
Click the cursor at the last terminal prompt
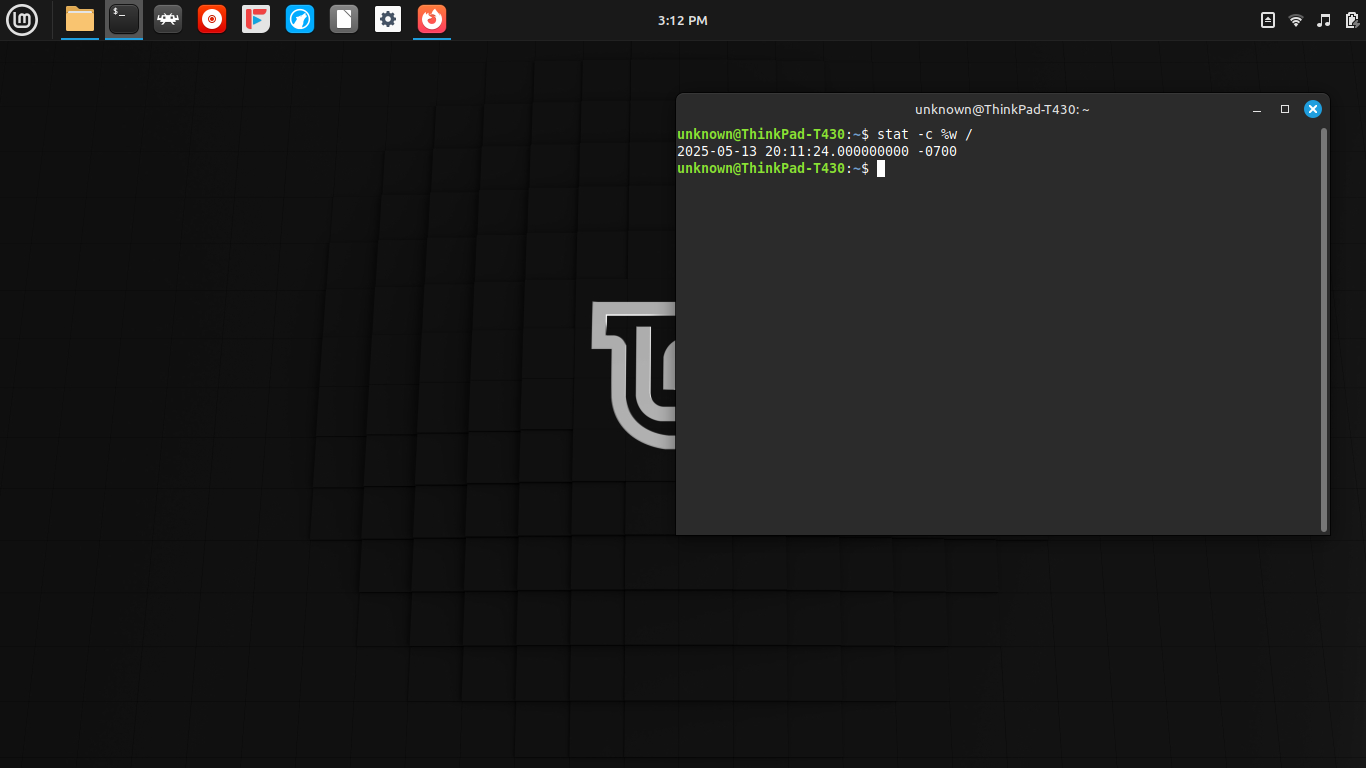tap(881, 168)
